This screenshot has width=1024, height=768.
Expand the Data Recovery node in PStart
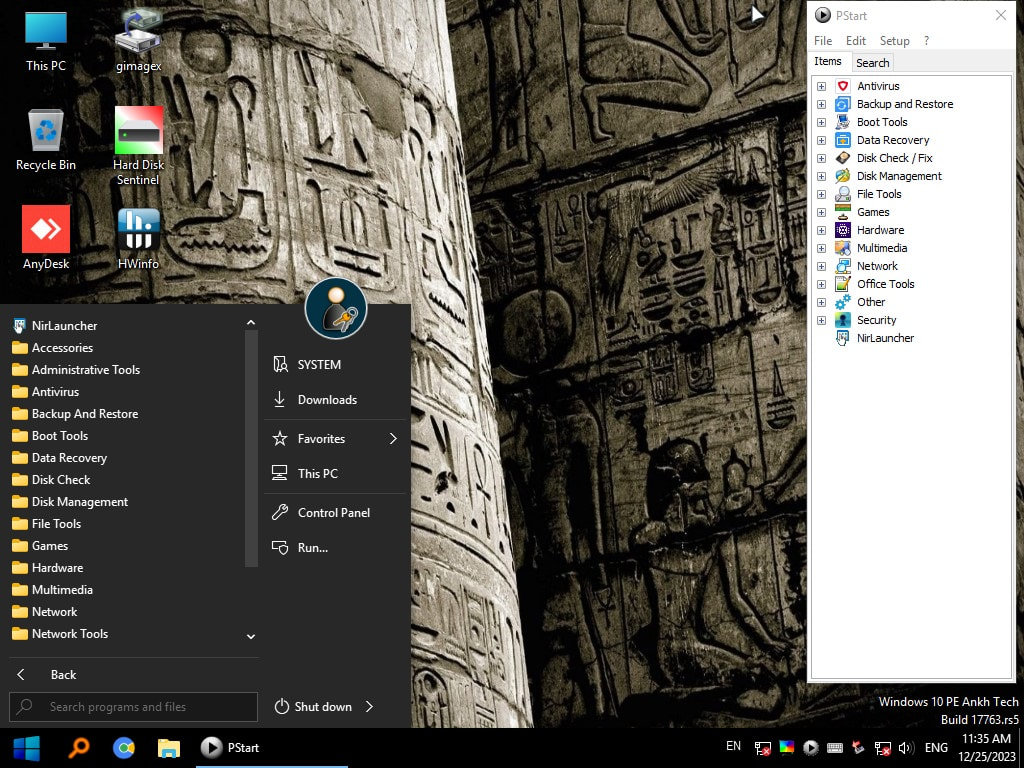click(x=822, y=140)
